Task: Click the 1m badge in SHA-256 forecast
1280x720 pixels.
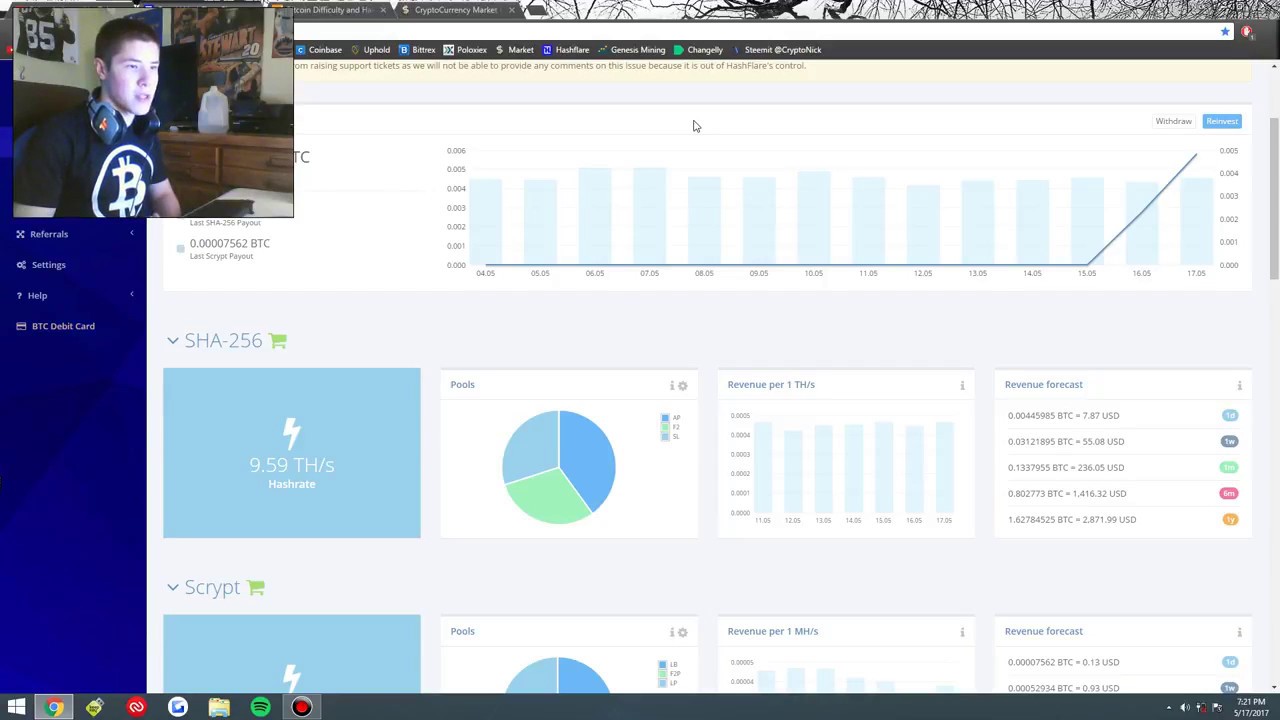Action: (x=1229, y=467)
